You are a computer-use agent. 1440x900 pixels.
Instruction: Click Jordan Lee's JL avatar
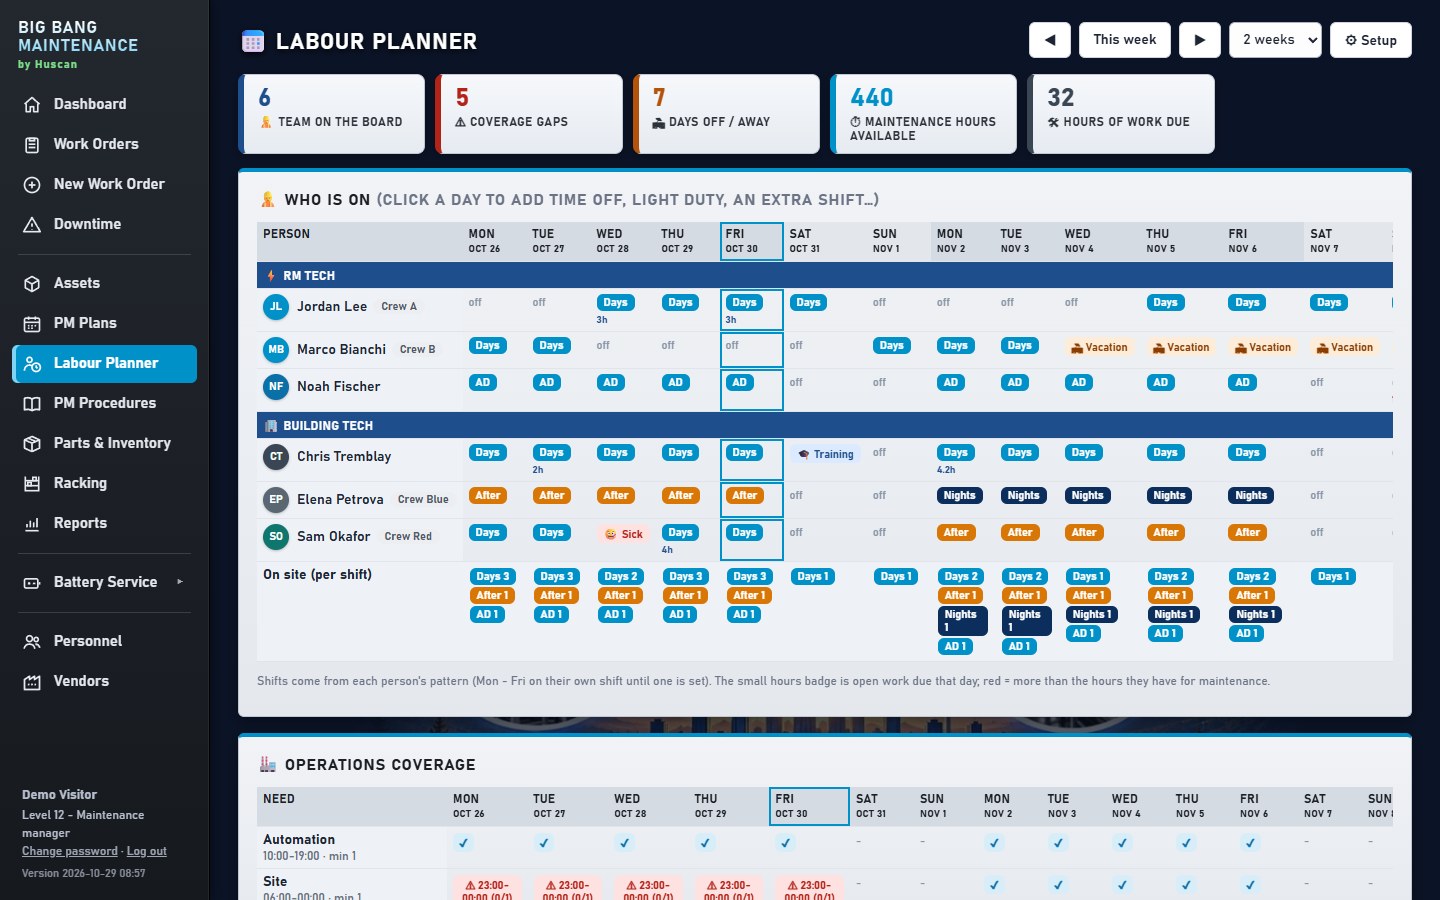coord(276,307)
